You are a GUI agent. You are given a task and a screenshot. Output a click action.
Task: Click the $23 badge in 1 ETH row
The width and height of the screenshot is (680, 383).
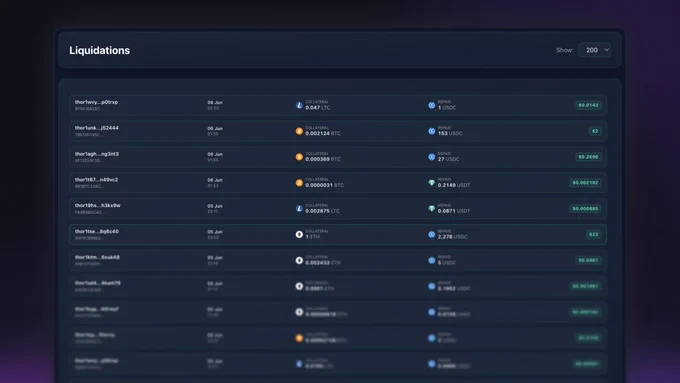(594, 235)
